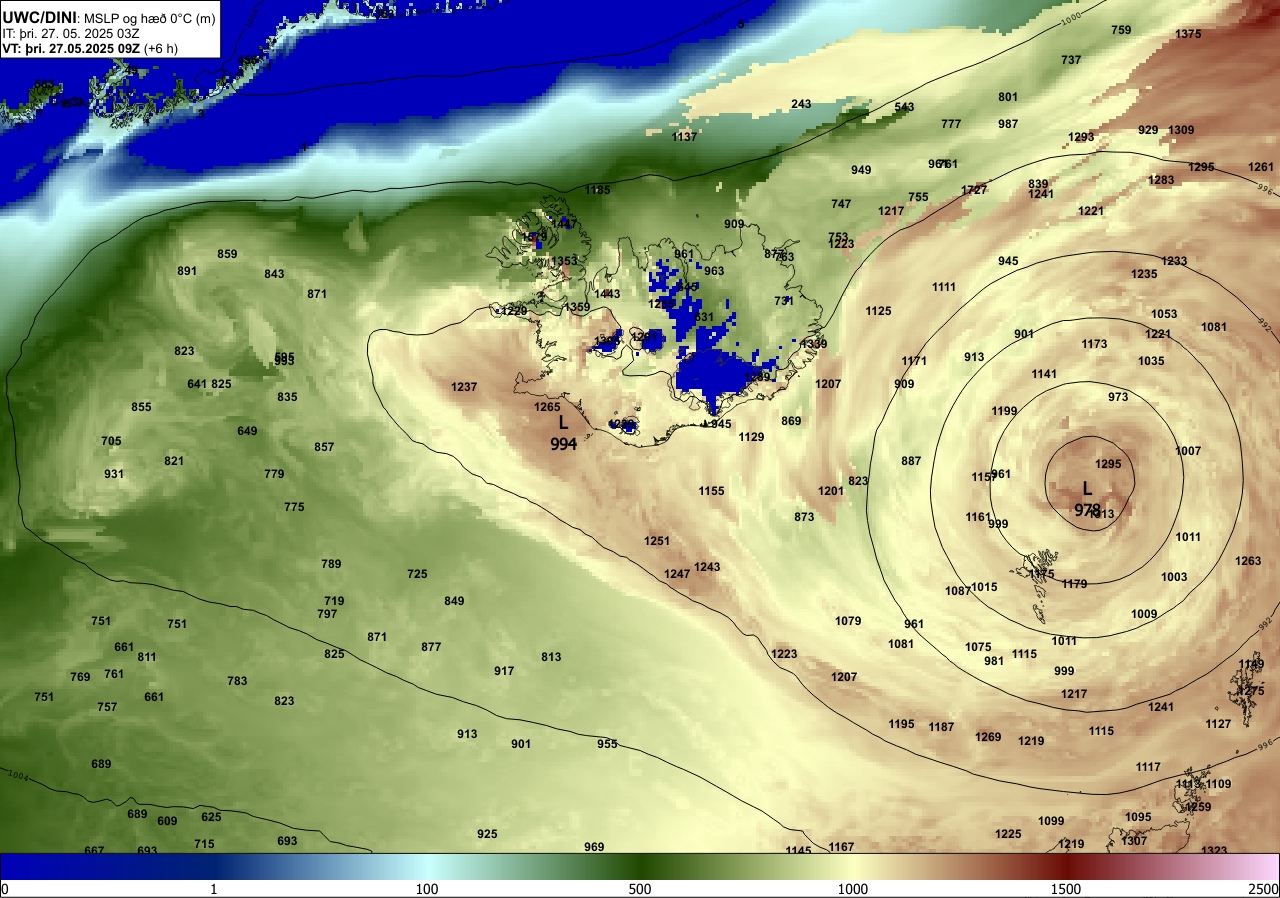Click the height value 1125

tap(878, 311)
